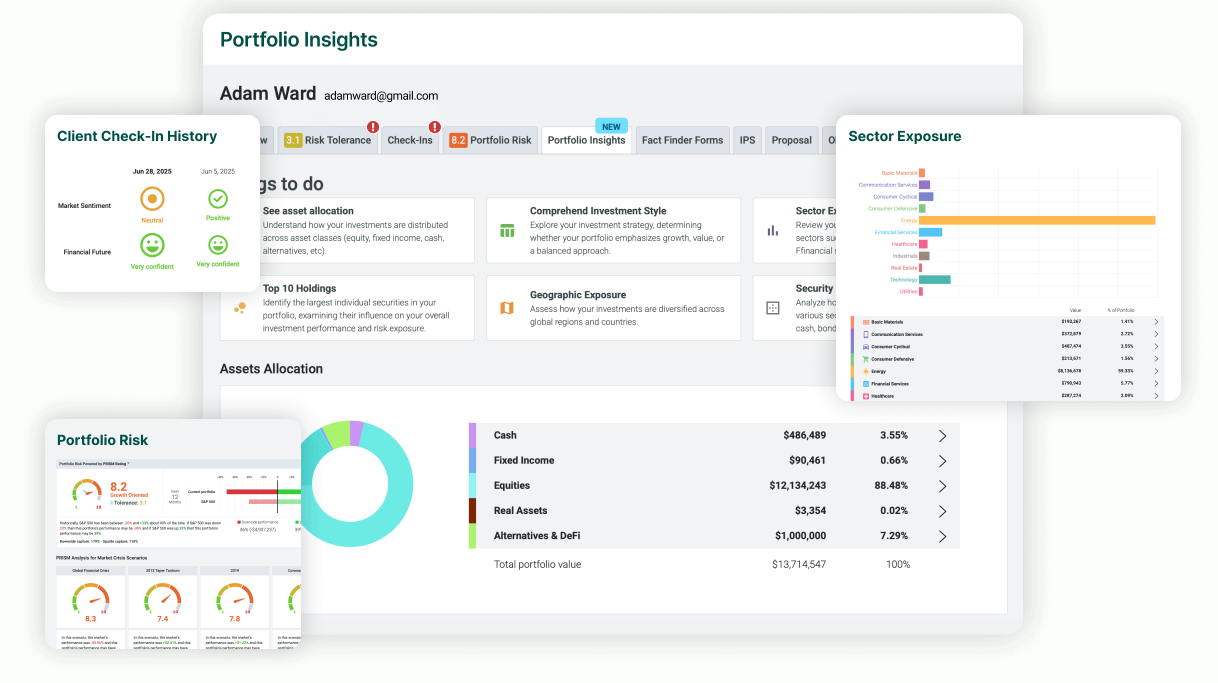This screenshot has height=683, width=1218.
Task: Open the Geographic Exposure card
Action: 614,308
